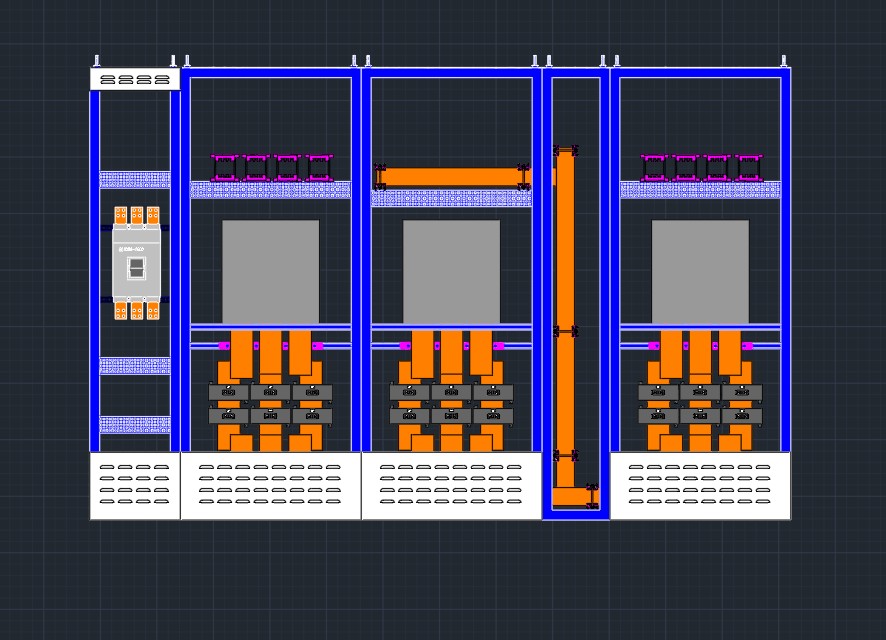
Task: Click the circuit breaker's central toggle handle
Action: coord(136,268)
